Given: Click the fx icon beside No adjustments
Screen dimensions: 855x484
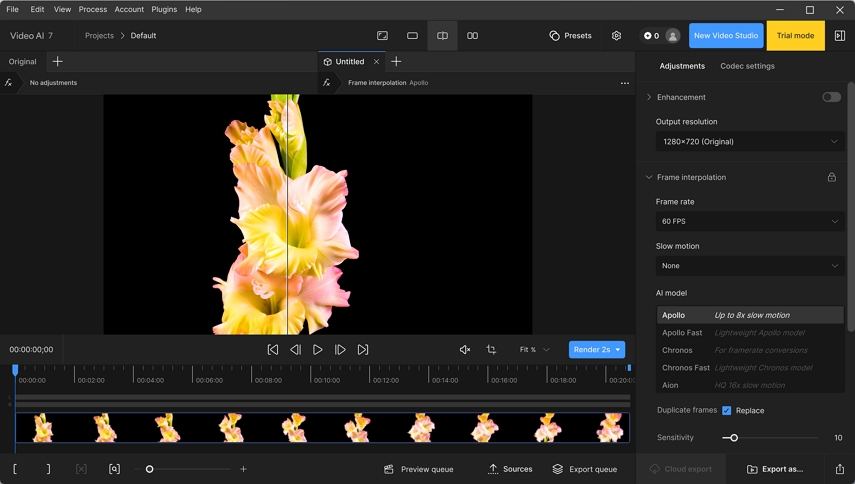Looking at the screenshot, I should click(8, 83).
